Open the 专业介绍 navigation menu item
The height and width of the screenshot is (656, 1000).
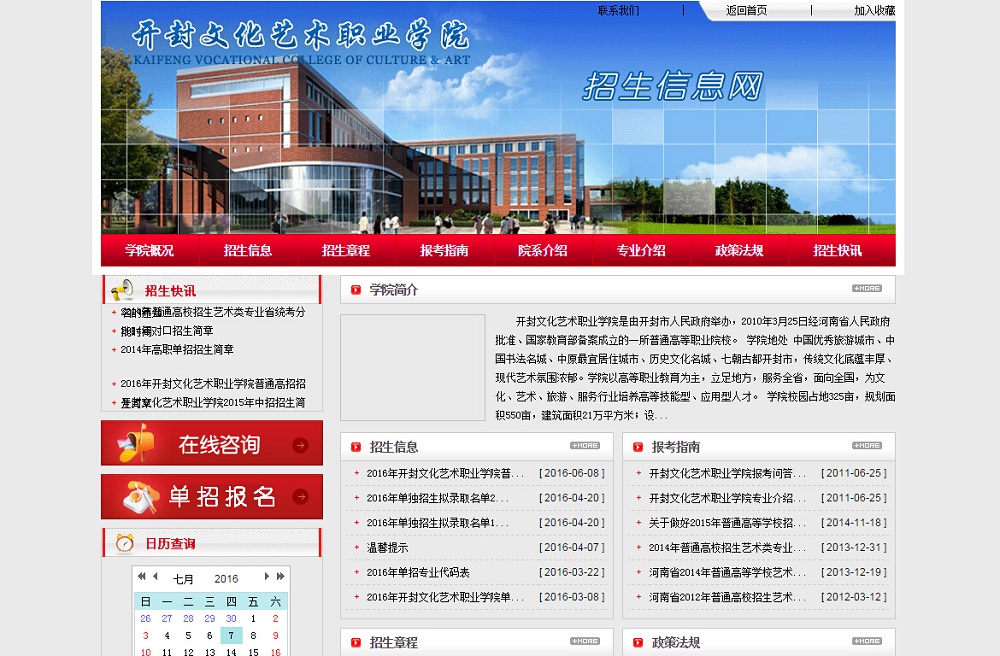[641, 251]
